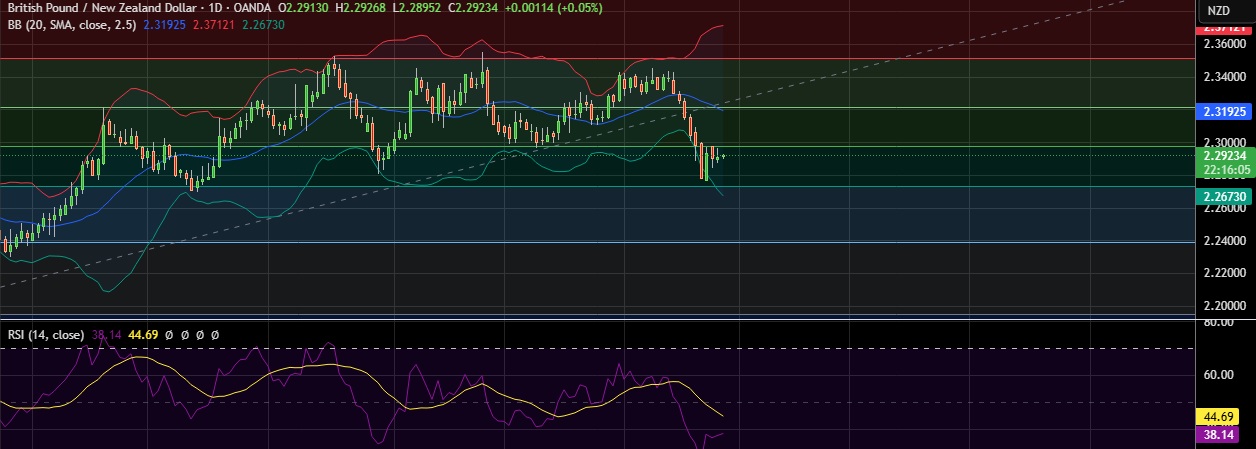Click the red upper band price axis label
The image size is (1256, 449).
[1224, 30]
